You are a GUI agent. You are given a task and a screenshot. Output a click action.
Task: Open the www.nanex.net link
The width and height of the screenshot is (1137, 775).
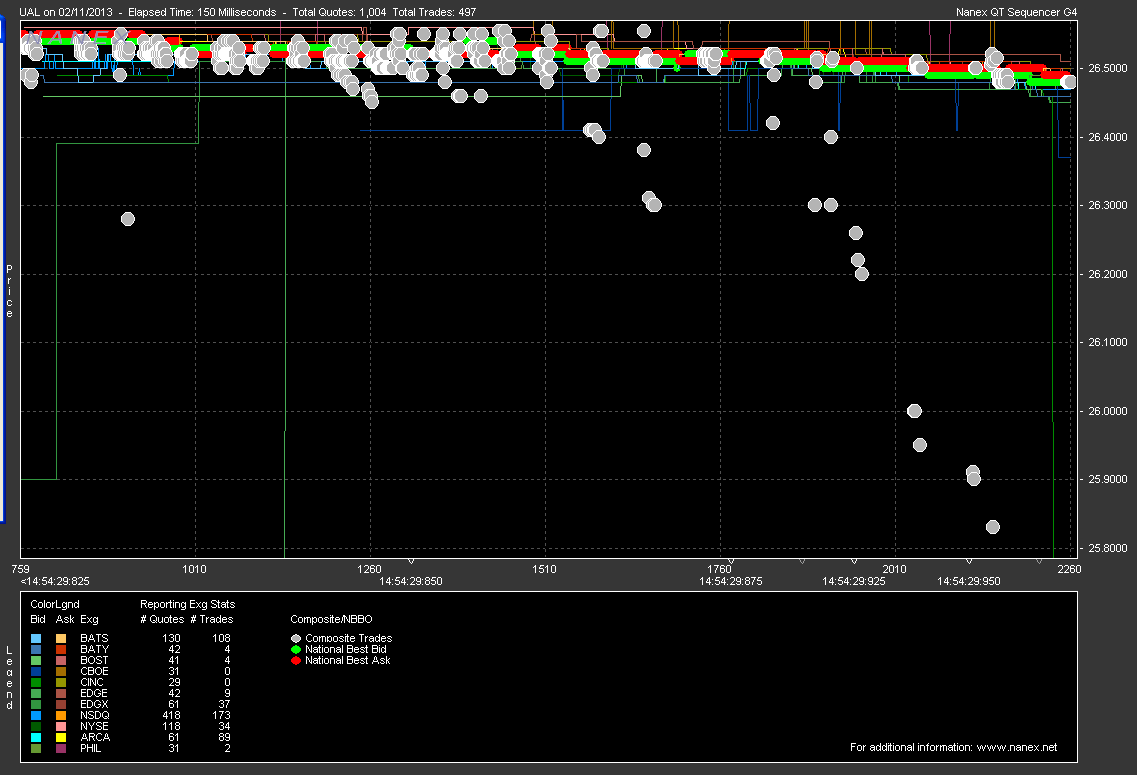pyautogui.click(x=1017, y=747)
